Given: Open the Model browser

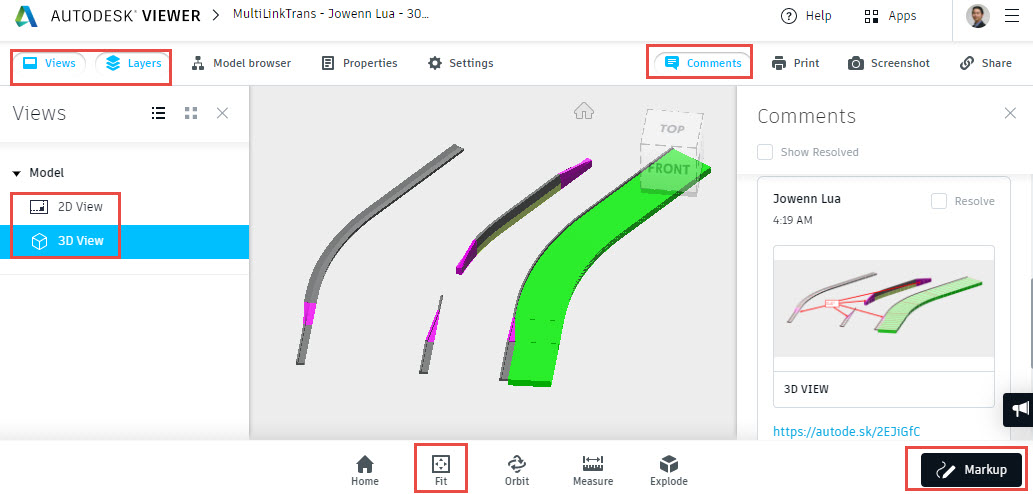Looking at the screenshot, I should (240, 63).
